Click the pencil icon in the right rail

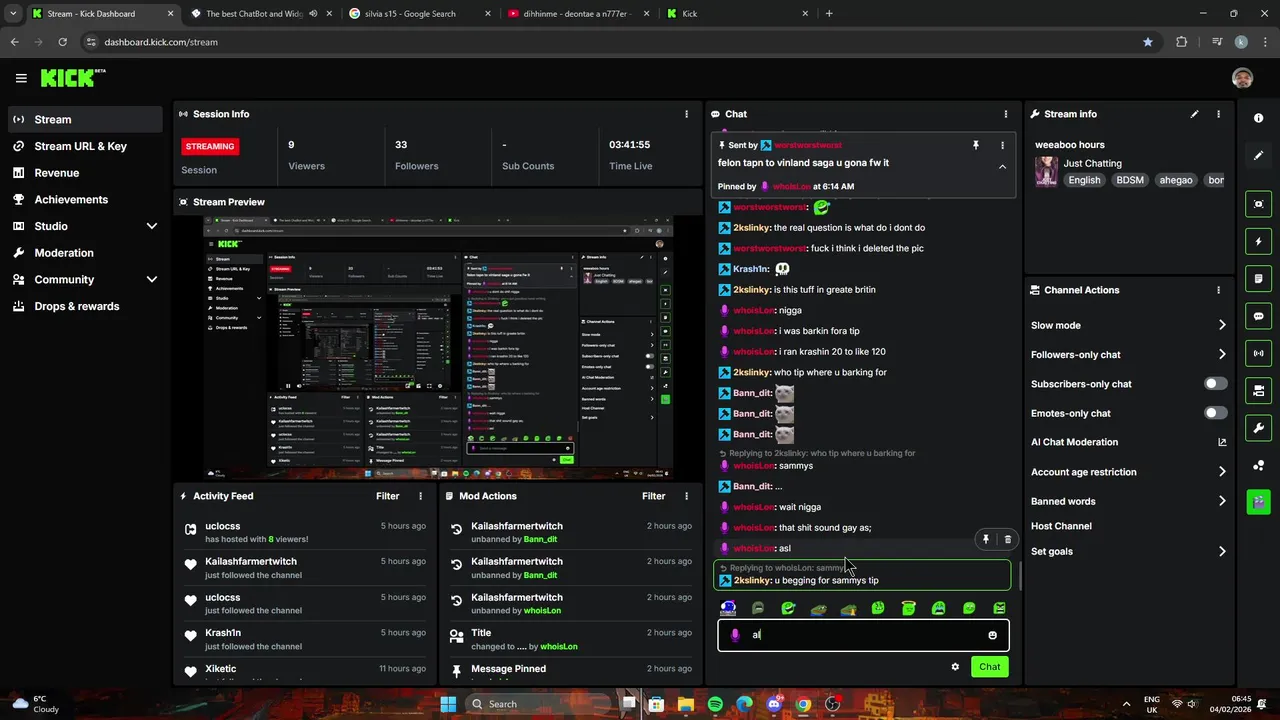(1258, 156)
